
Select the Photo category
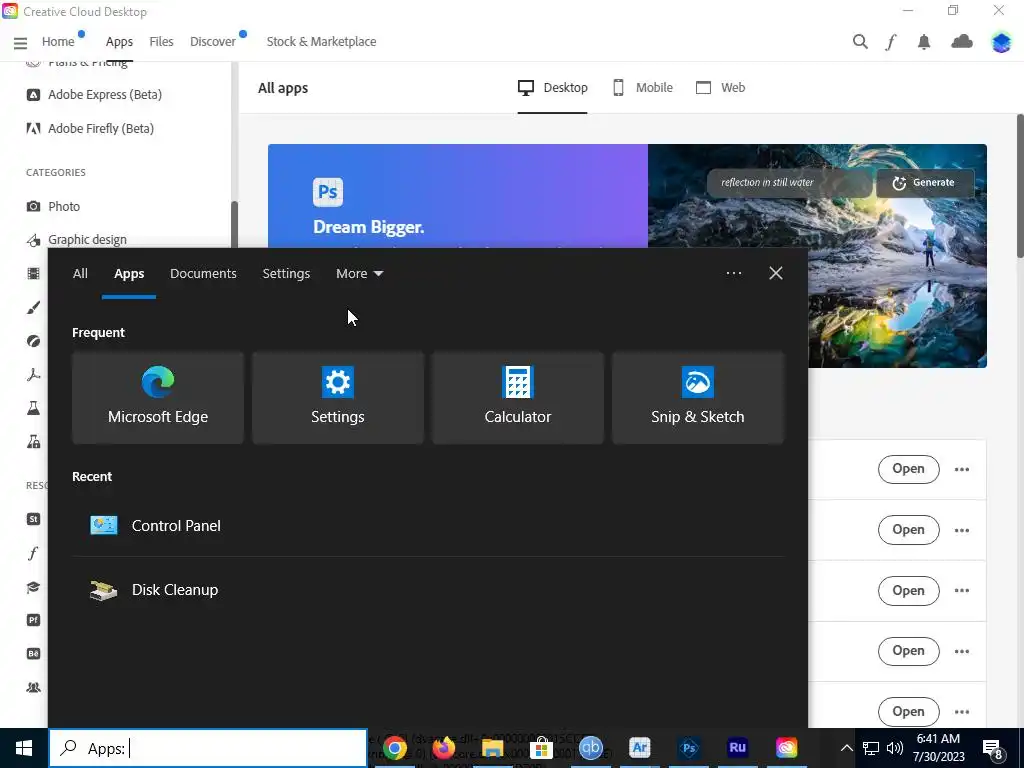pyautogui.click(x=53, y=206)
